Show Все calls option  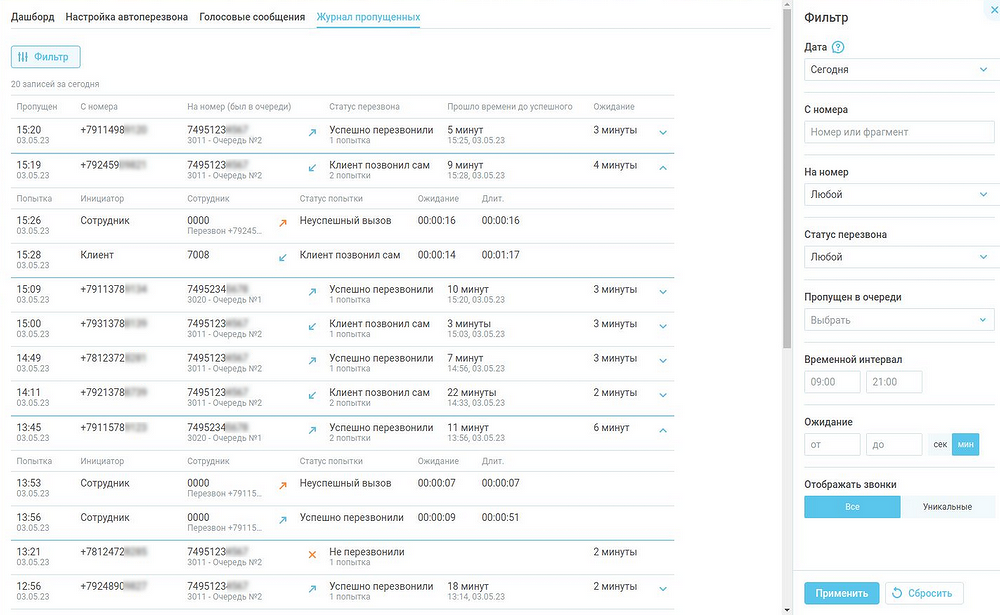[x=852, y=507]
